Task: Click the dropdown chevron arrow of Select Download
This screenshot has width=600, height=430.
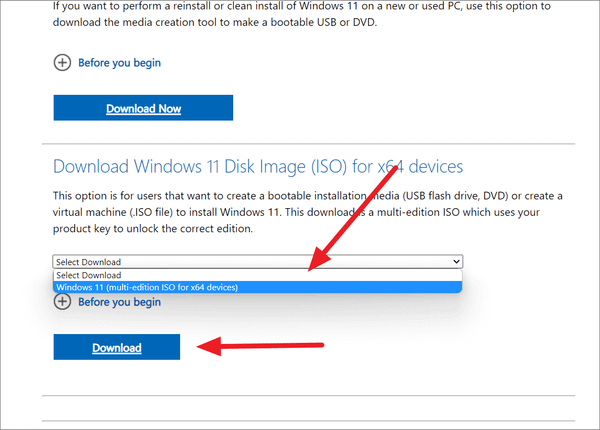Action: click(x=457, y=261)
